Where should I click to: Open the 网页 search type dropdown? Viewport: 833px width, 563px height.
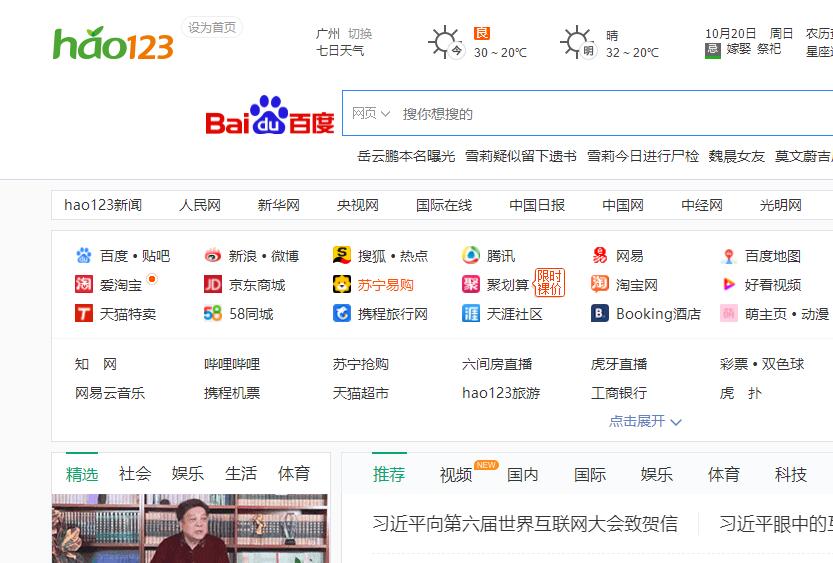click(371, 113)
